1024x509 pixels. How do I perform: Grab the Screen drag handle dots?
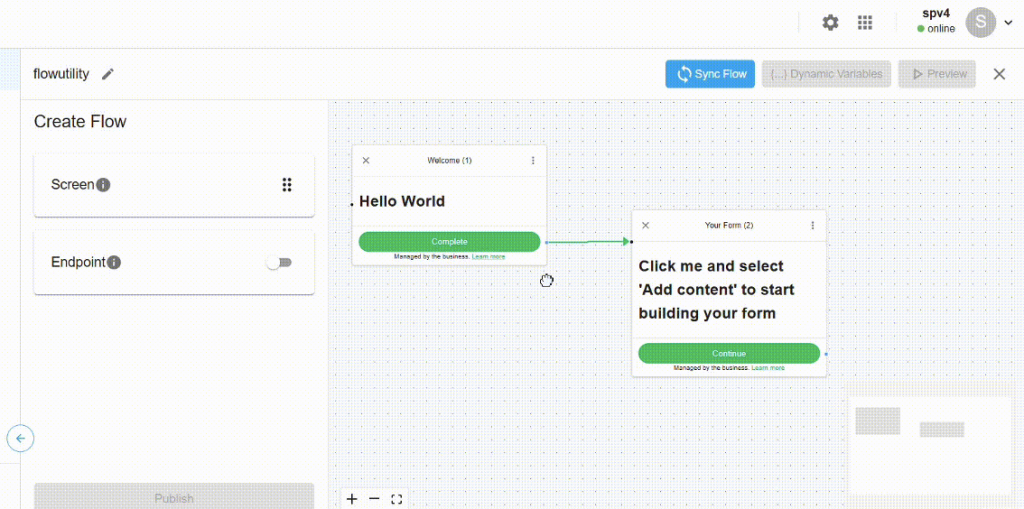click(x=287, y=185)
